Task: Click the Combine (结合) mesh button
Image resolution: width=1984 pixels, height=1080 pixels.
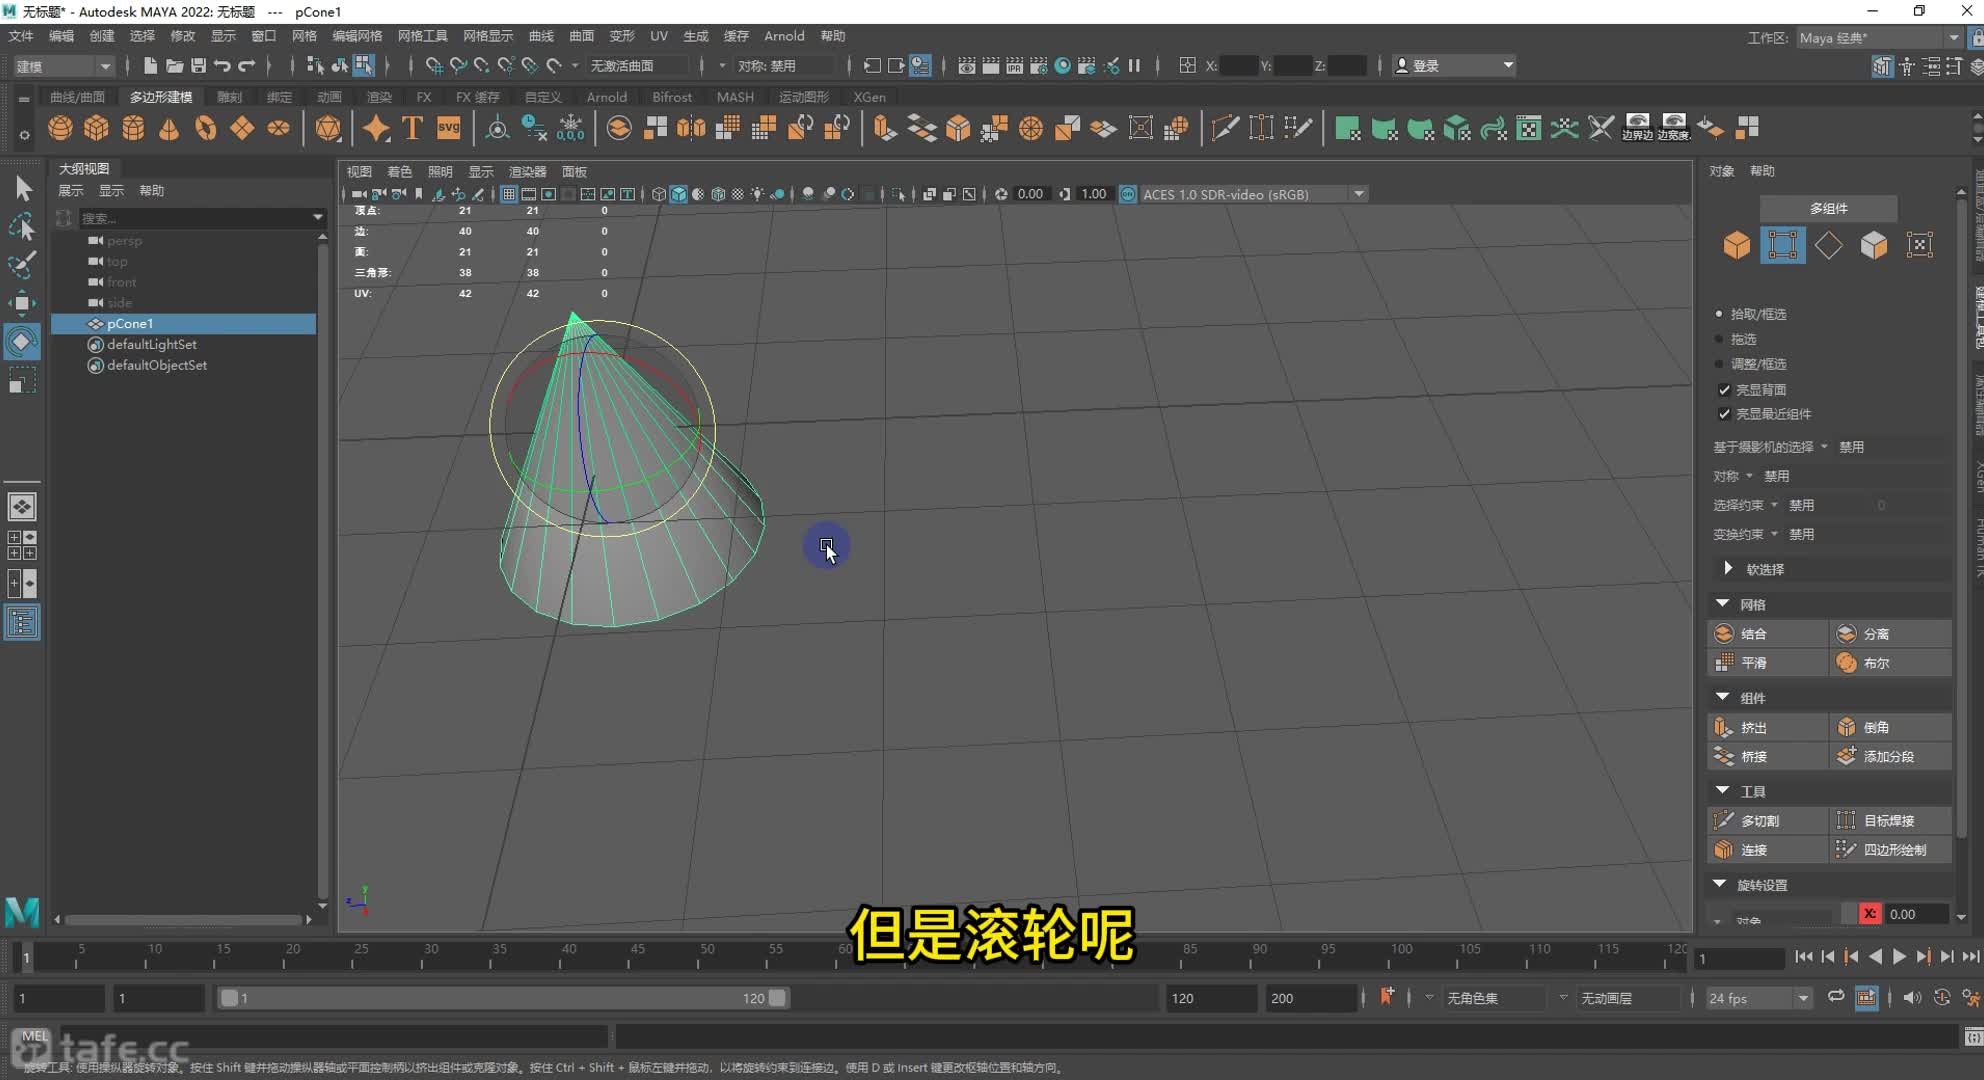Action: [x=1768, y=633]
